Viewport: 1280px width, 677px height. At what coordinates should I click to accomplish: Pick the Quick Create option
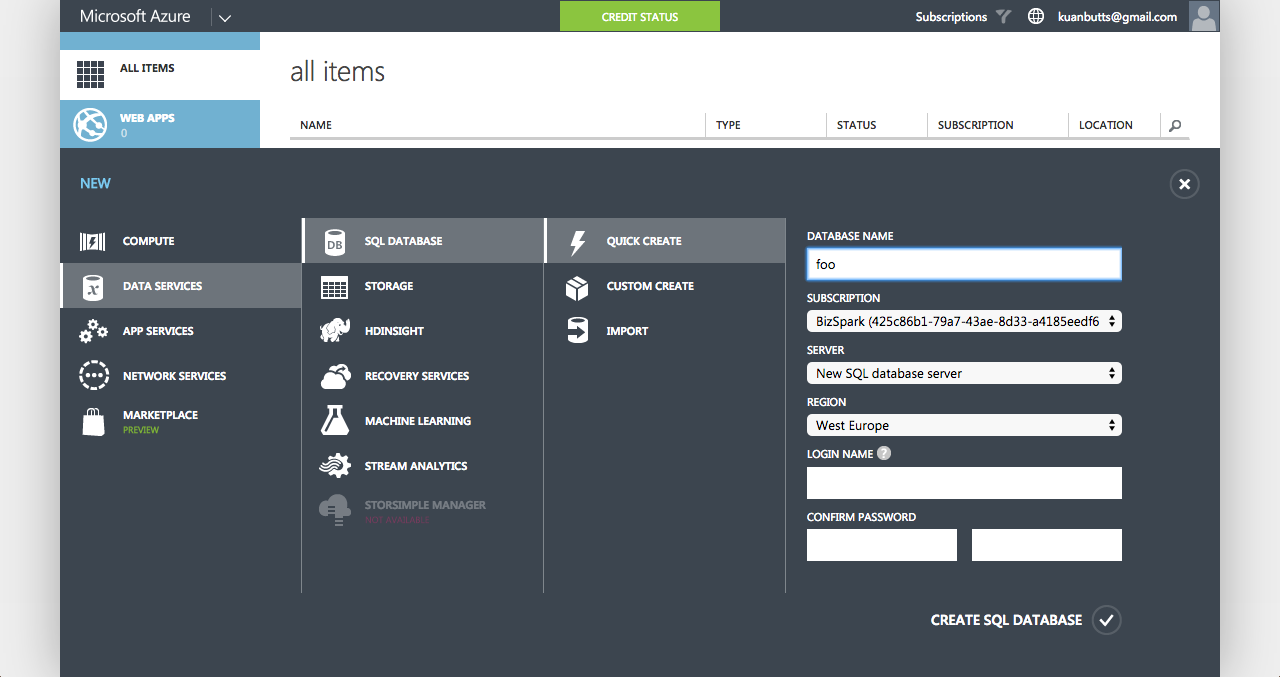665,241
